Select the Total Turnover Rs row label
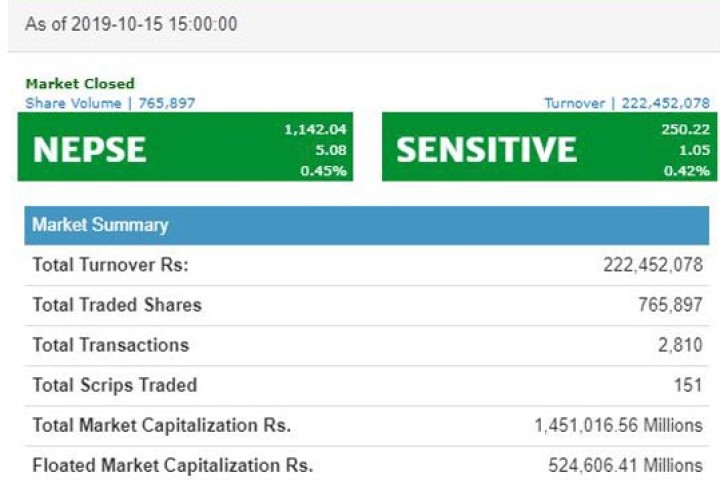Viewport: 720px width, 480px height. pos(111,265)
